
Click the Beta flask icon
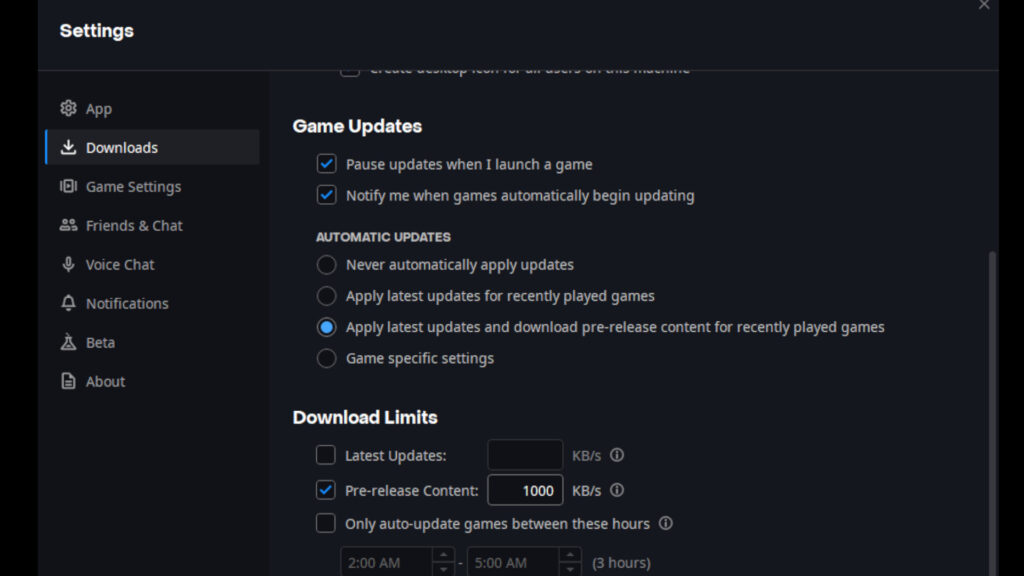tap(68, 342)
